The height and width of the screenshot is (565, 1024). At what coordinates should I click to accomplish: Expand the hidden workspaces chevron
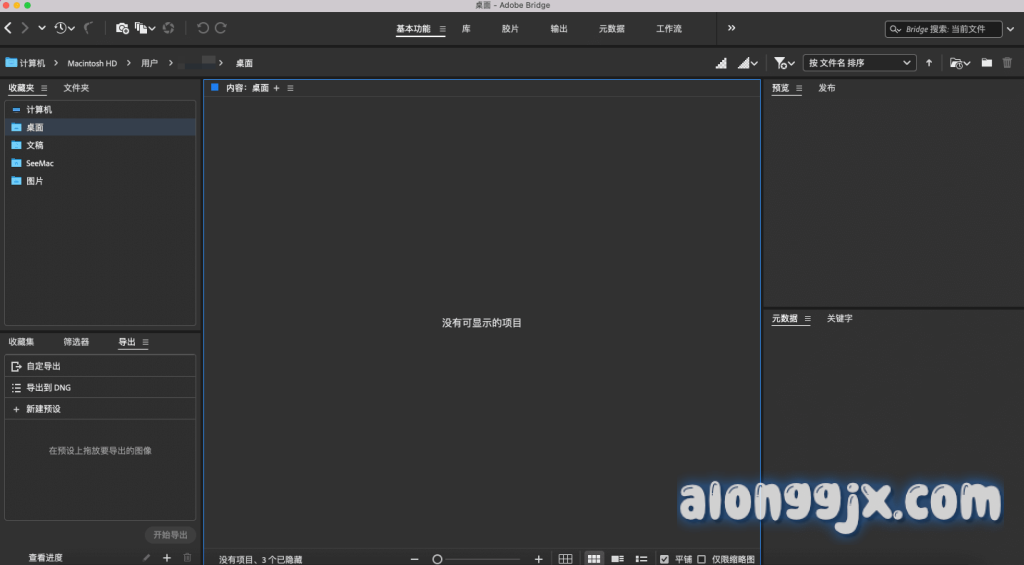[731, 28]
